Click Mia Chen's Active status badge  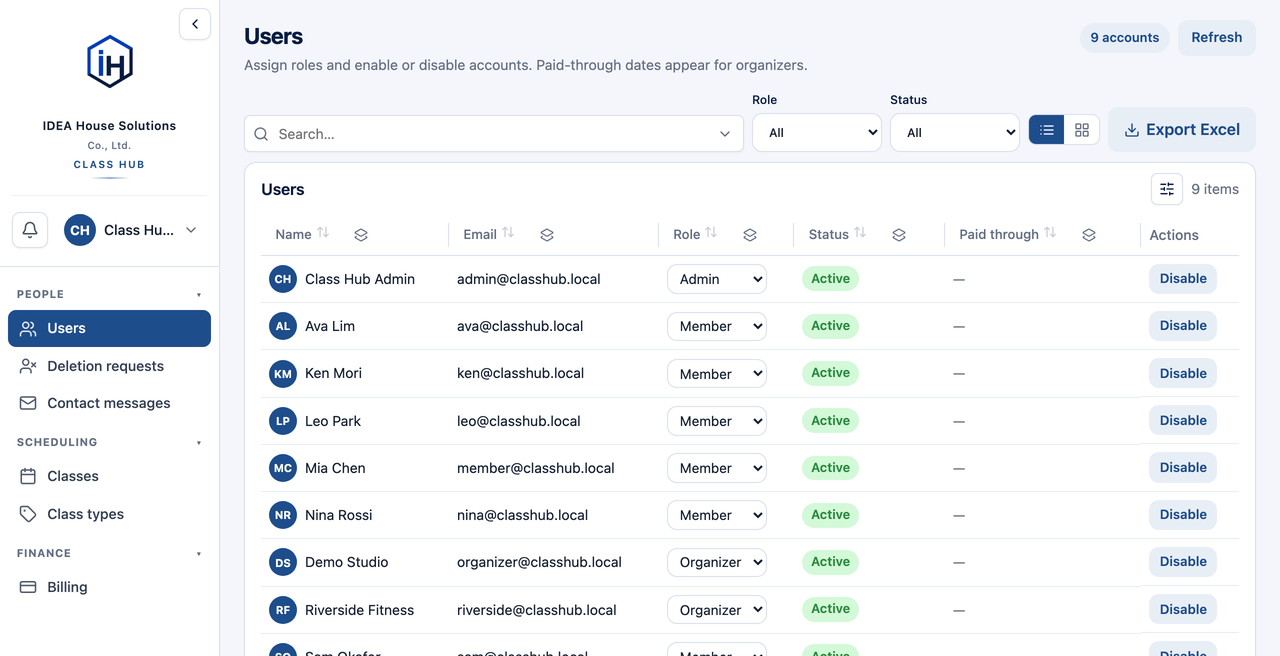[x=830, y=468]
